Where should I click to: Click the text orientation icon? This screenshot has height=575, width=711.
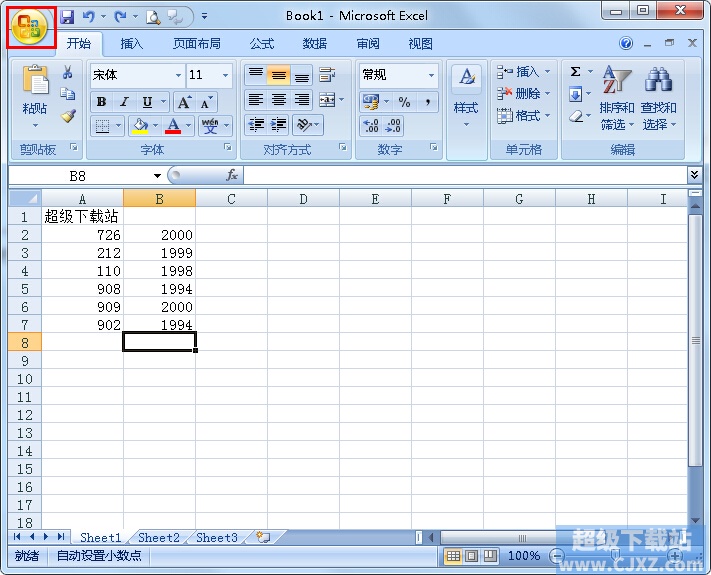[304, 124]
